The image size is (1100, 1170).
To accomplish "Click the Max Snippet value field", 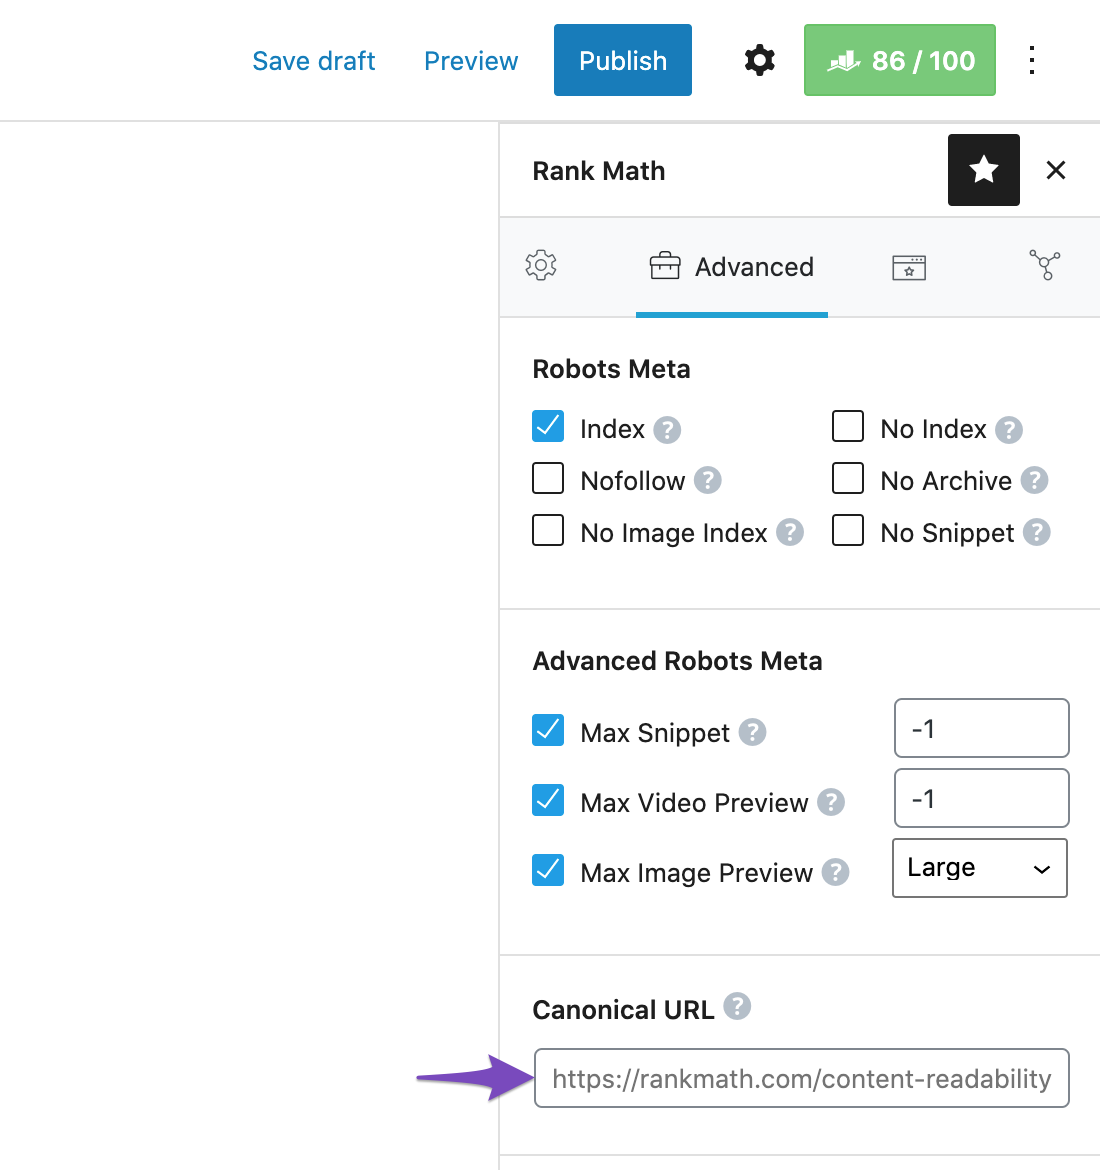I will point(981,728).
